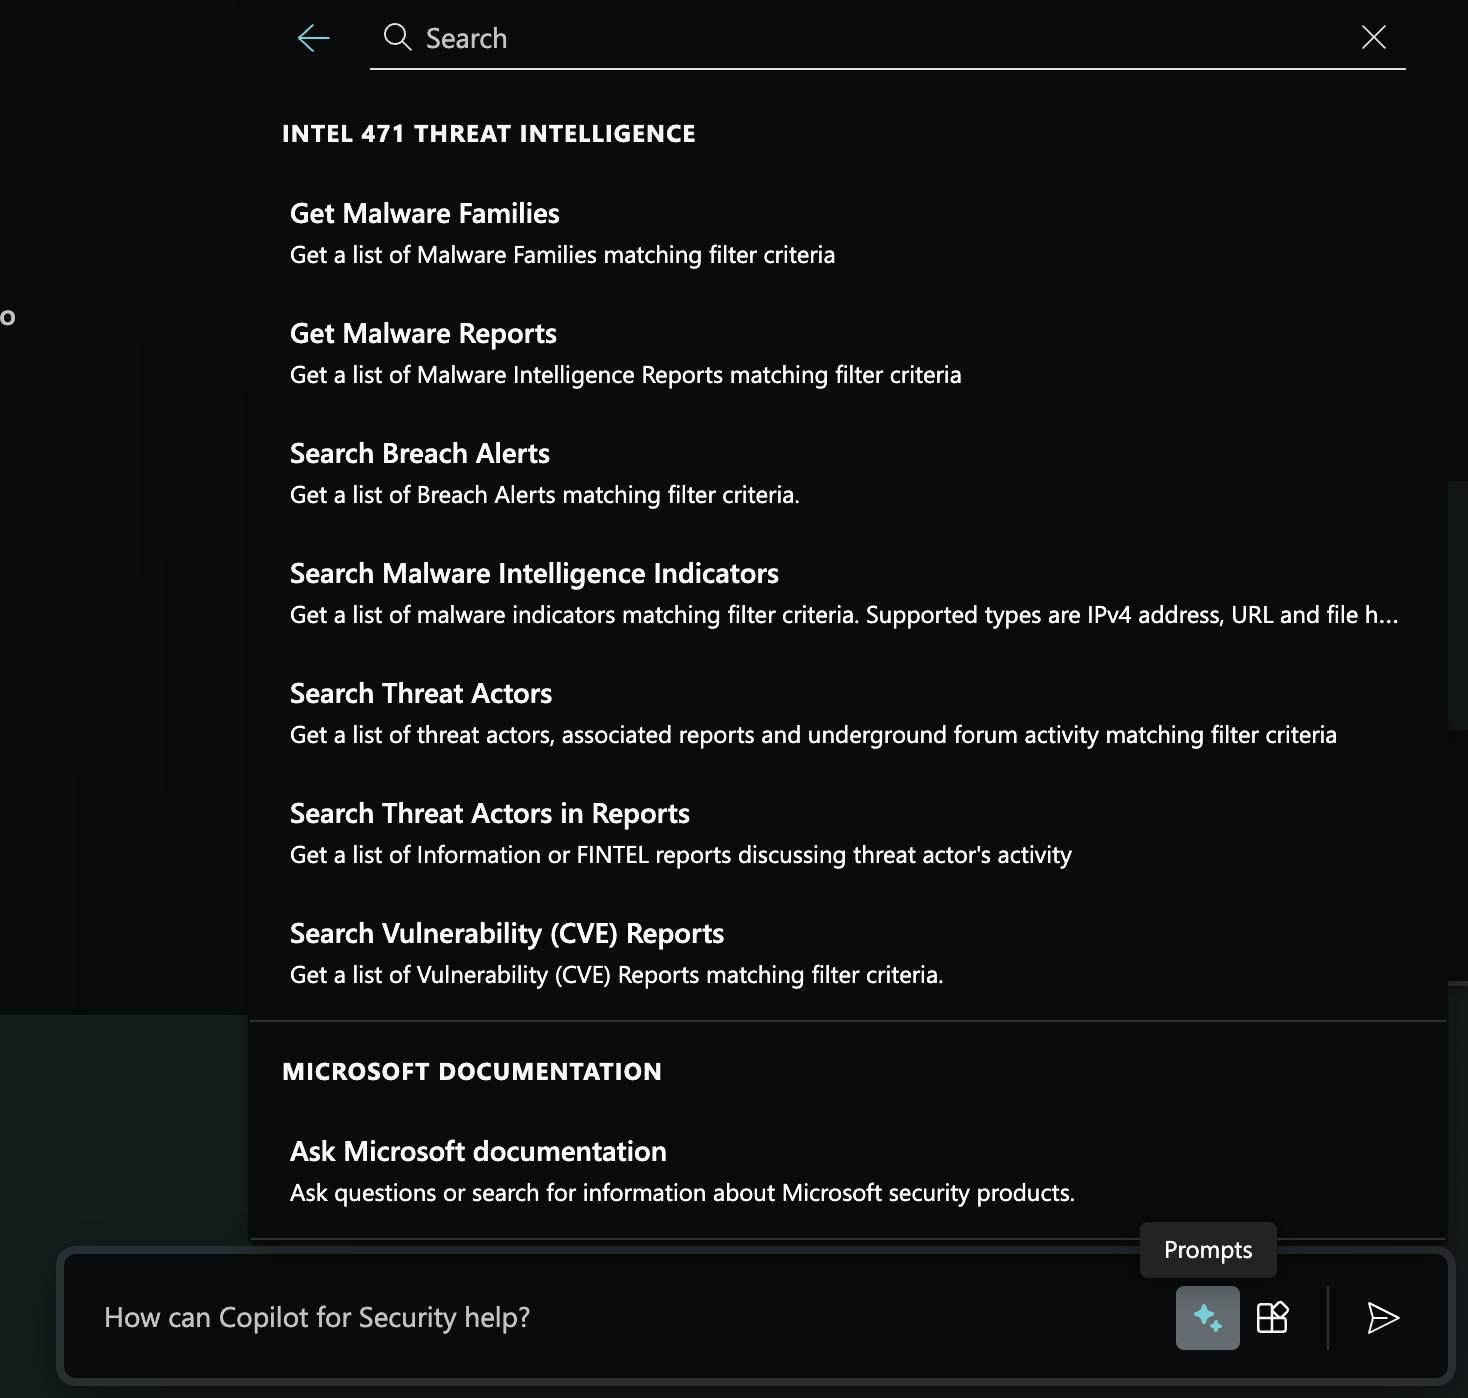This screenshot has width=1468, height=1398.
Task: Open Search Vulnerability (CVE) Reports
Action: [x=507, y=933]
